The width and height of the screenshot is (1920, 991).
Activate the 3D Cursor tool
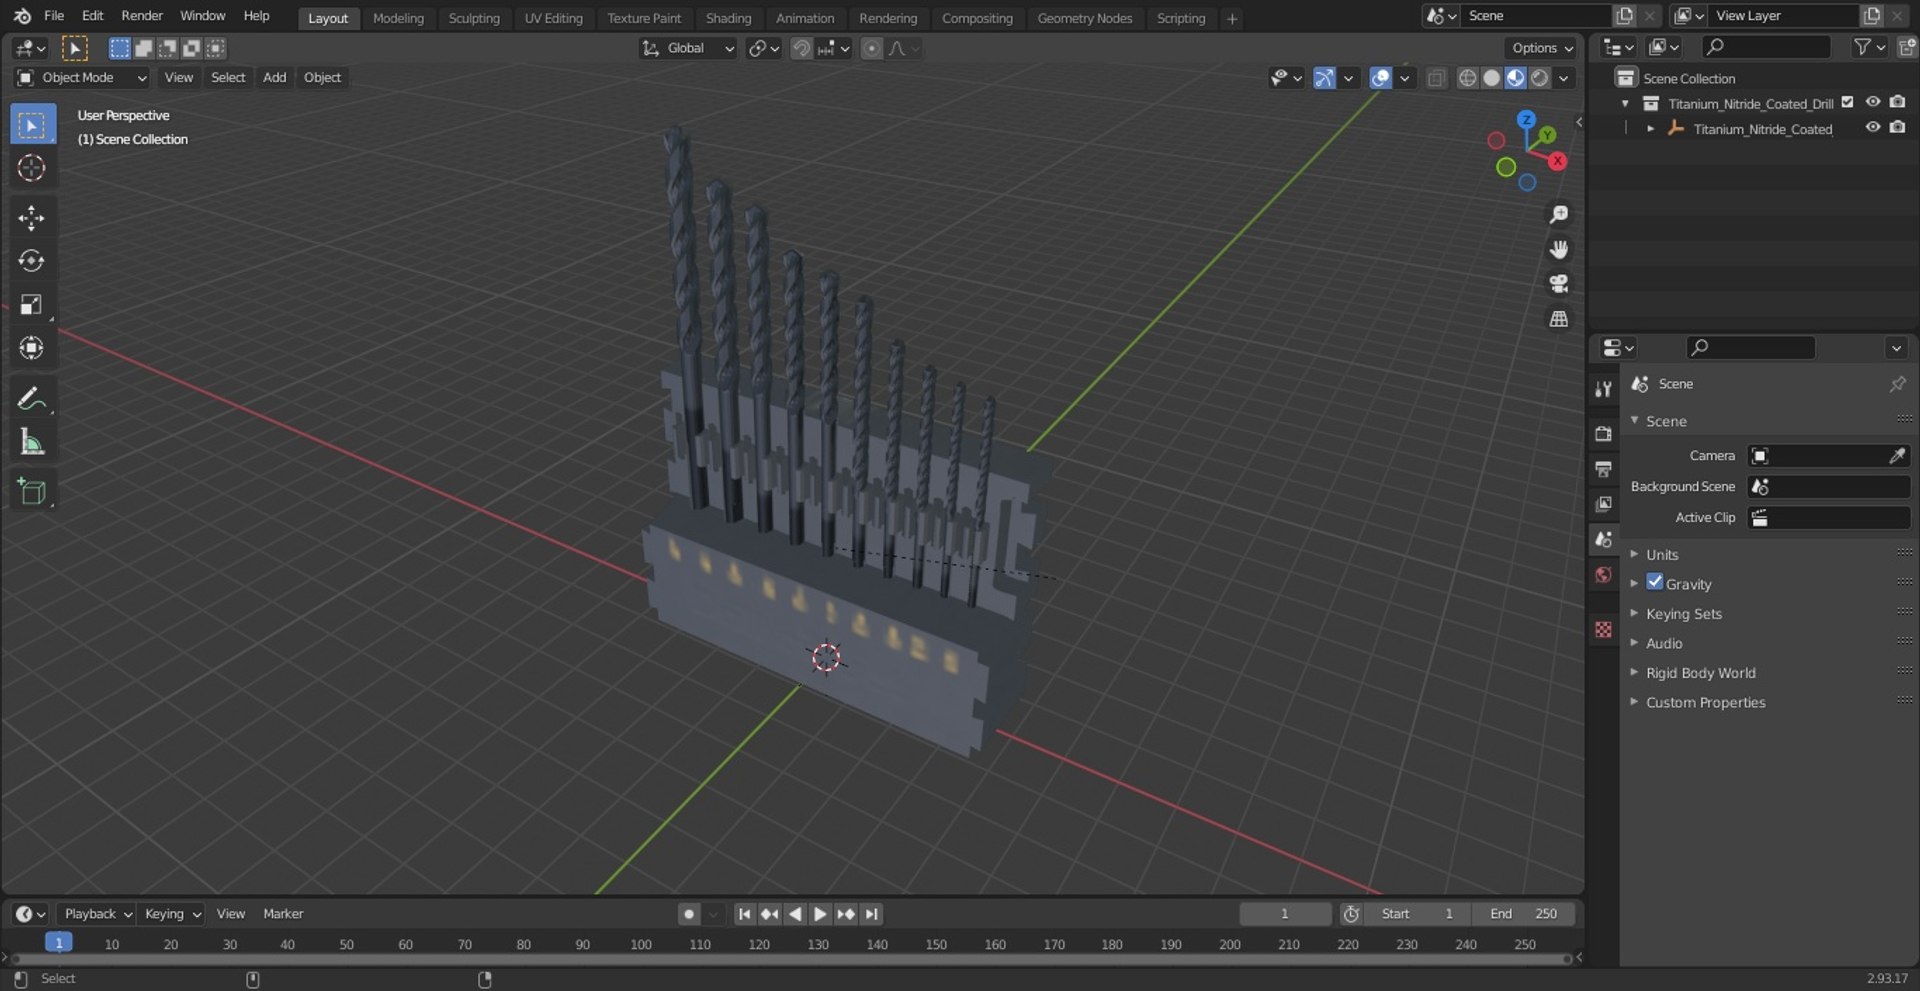32,168
